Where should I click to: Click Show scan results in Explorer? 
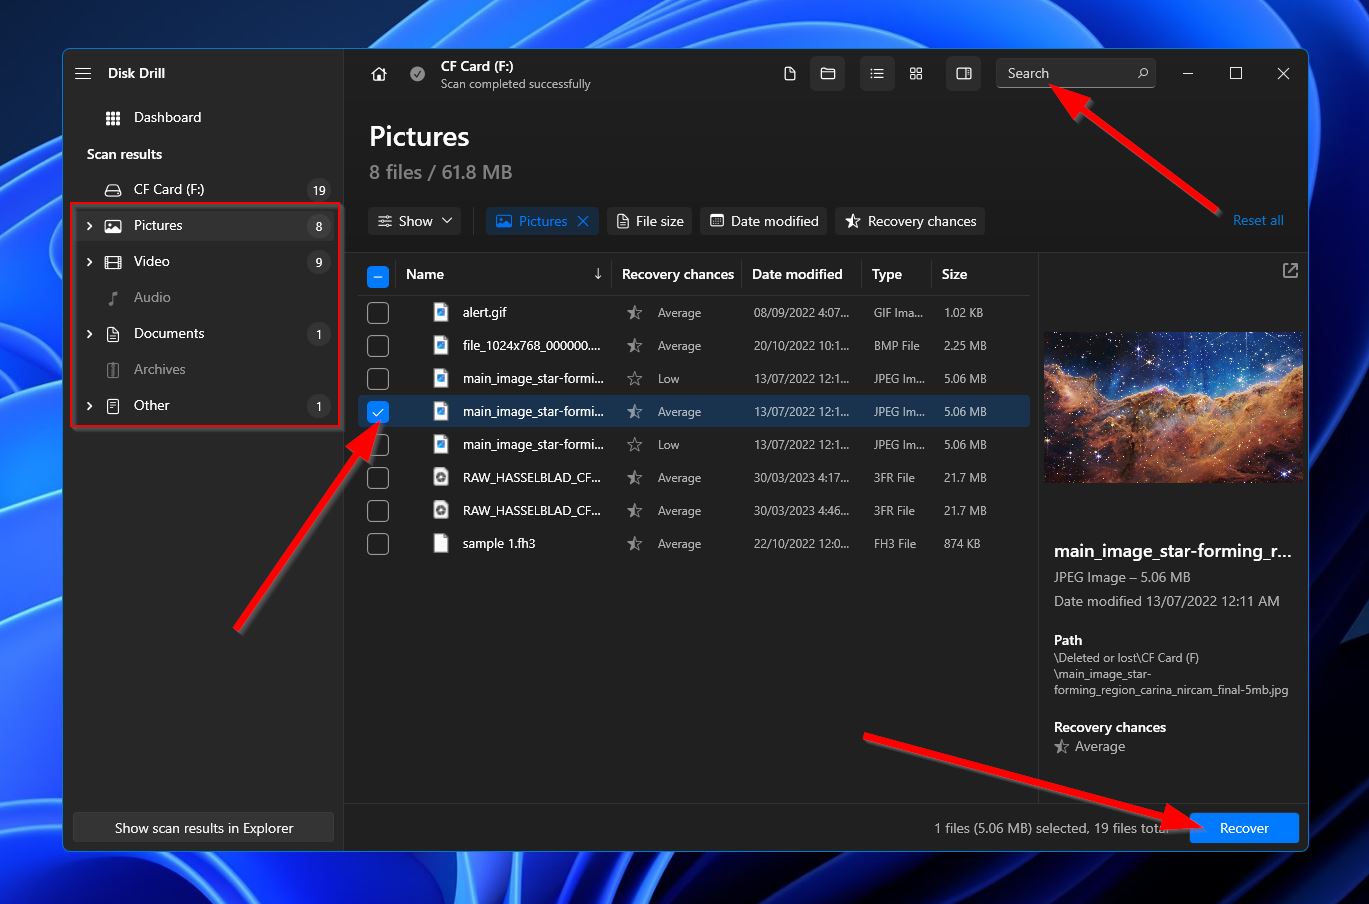[204, 828]
